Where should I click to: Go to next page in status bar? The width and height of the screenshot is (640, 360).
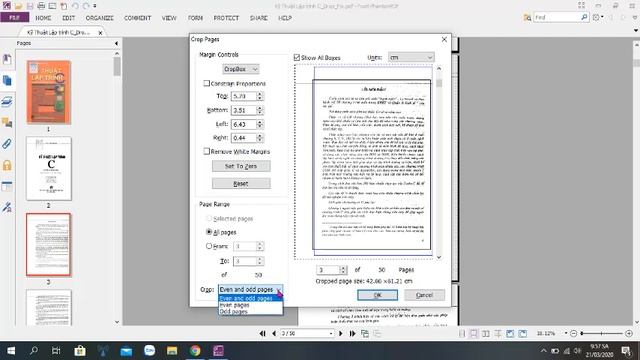pos(341,333)
